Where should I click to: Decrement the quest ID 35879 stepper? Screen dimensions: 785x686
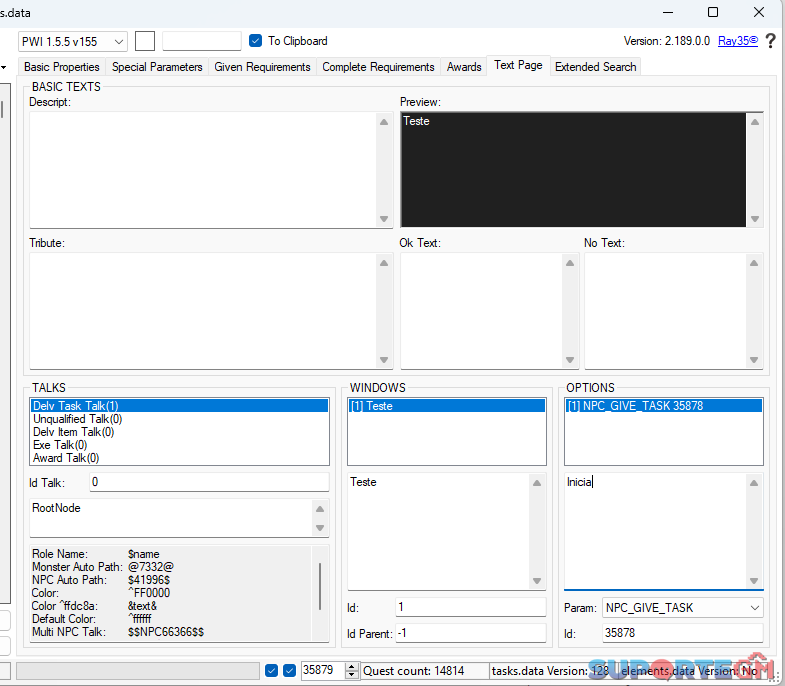point(351,675)
